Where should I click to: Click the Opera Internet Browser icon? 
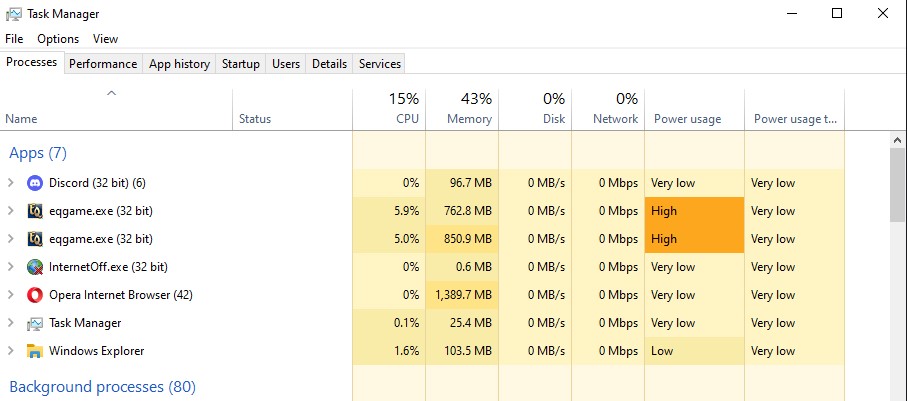(x=35, y=295)
